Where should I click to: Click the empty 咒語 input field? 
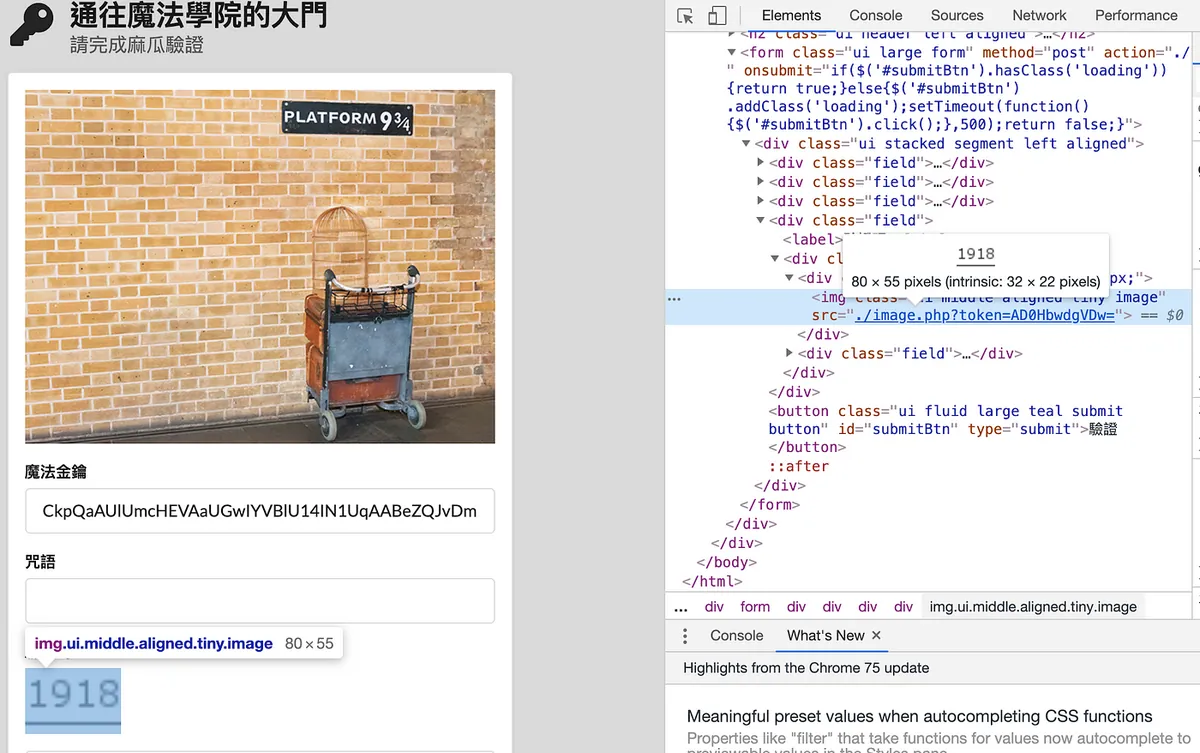tap(259, 601)
